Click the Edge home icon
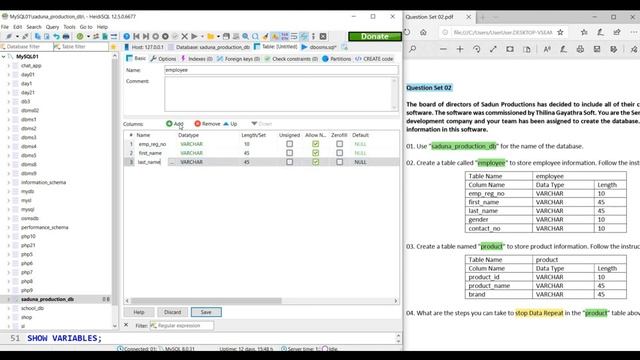This screenshot has width=640, height=360. pyautogui.click(x=423, y=32)
